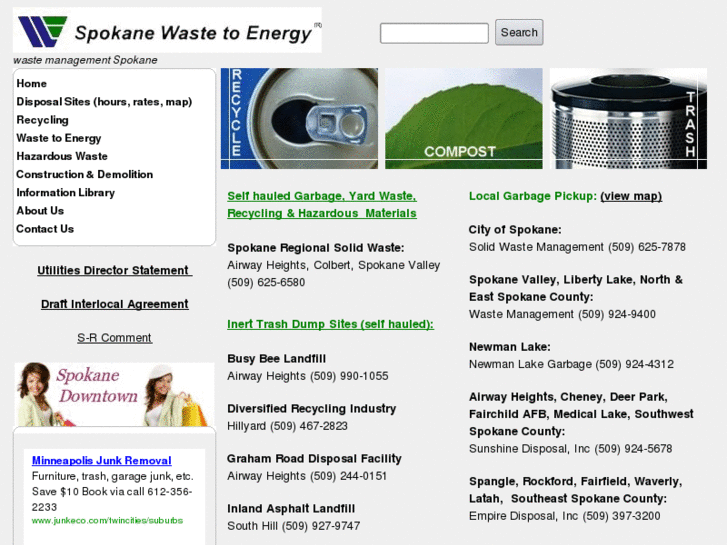Open the Home menu item
Viewport: 727px width, 545px height.
32,83
